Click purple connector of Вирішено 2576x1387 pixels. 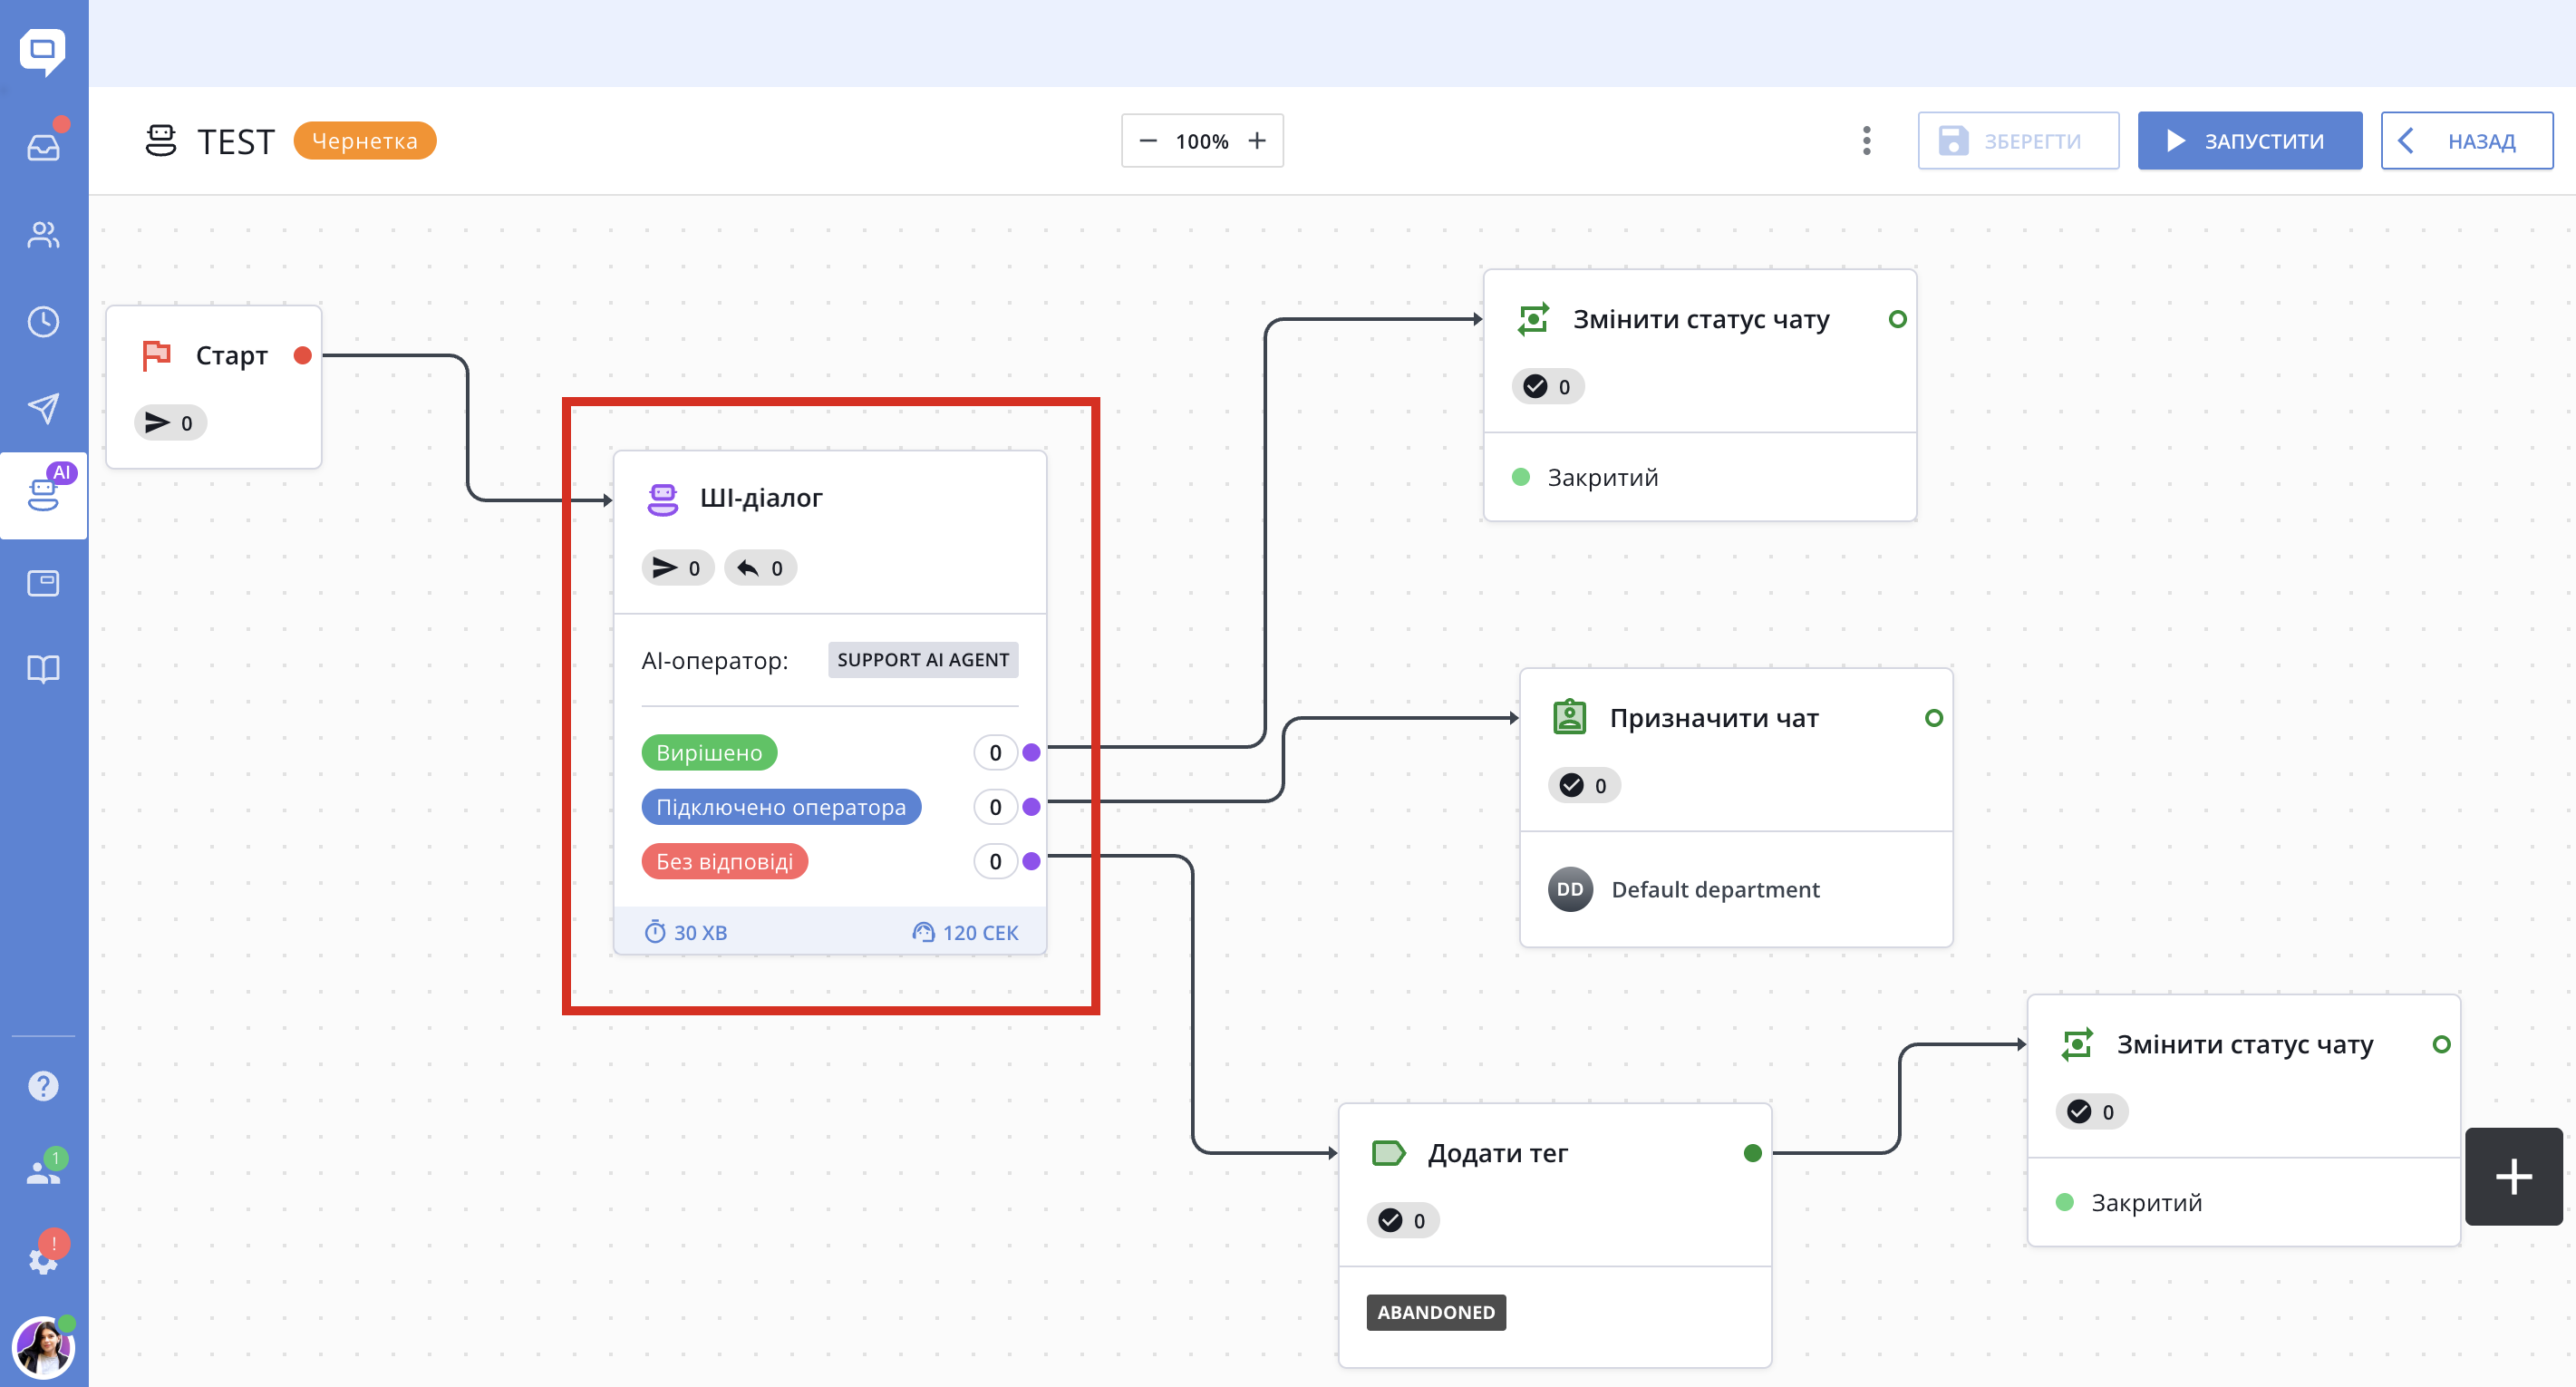[x=1031, y=753]
